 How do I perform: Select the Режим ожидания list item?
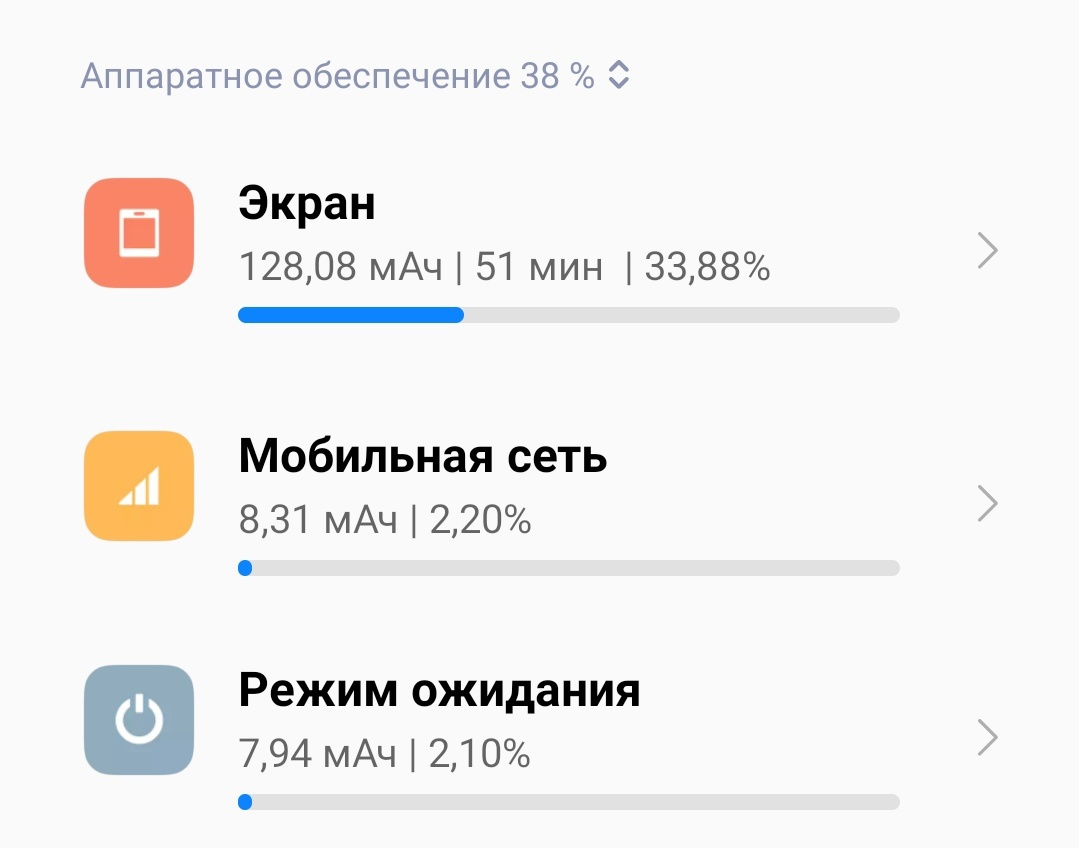point(438,690)
